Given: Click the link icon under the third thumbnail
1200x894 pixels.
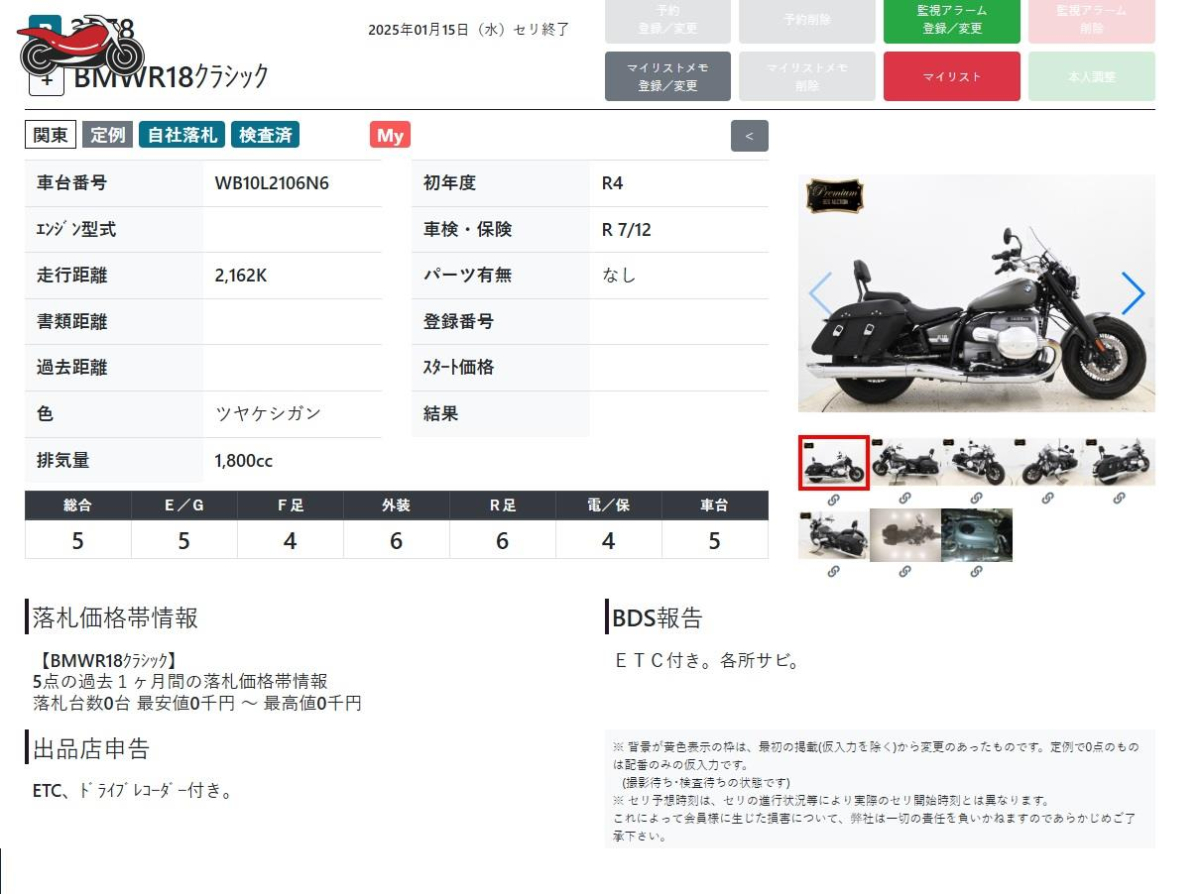Looking at the screenshot, I should coord(976,498).
